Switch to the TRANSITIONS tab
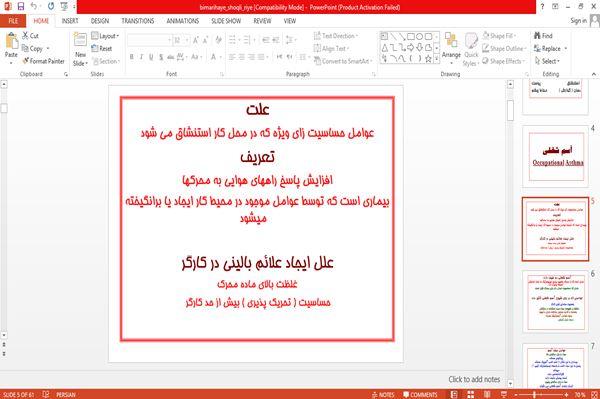Viewport: 600px width, 399px height. click(x=138, y=21)
